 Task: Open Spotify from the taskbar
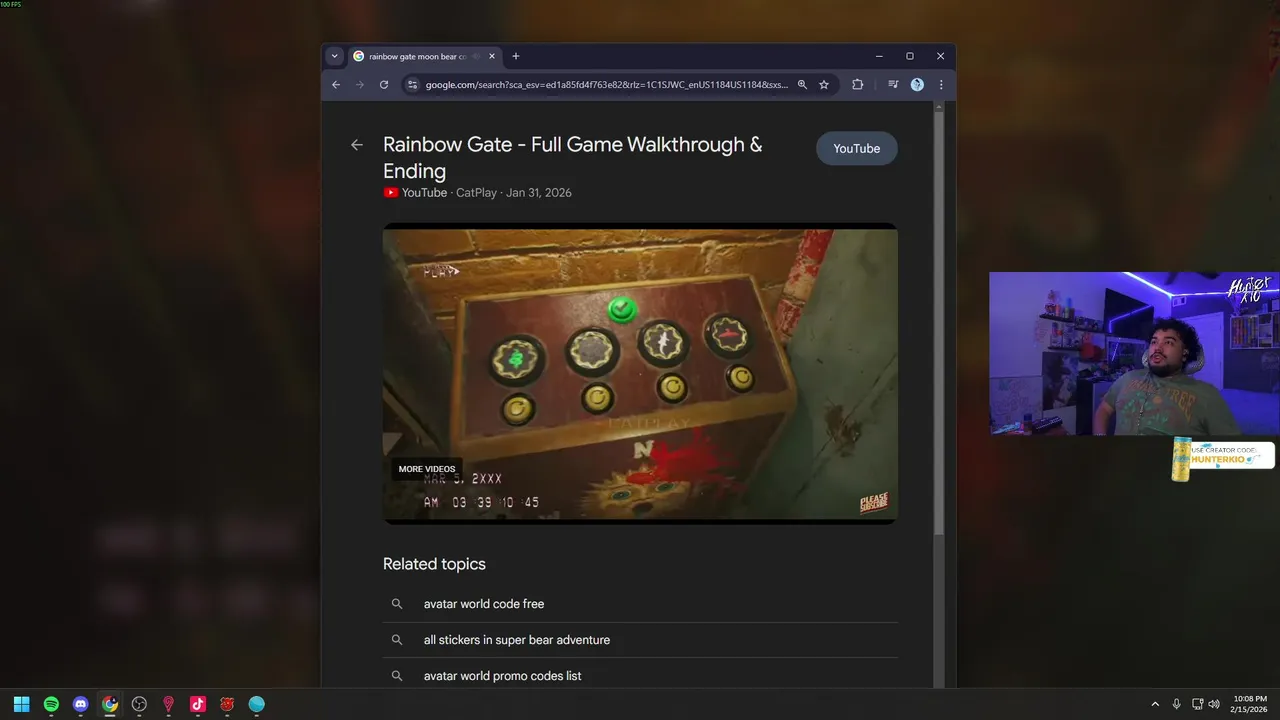(51, 704)
